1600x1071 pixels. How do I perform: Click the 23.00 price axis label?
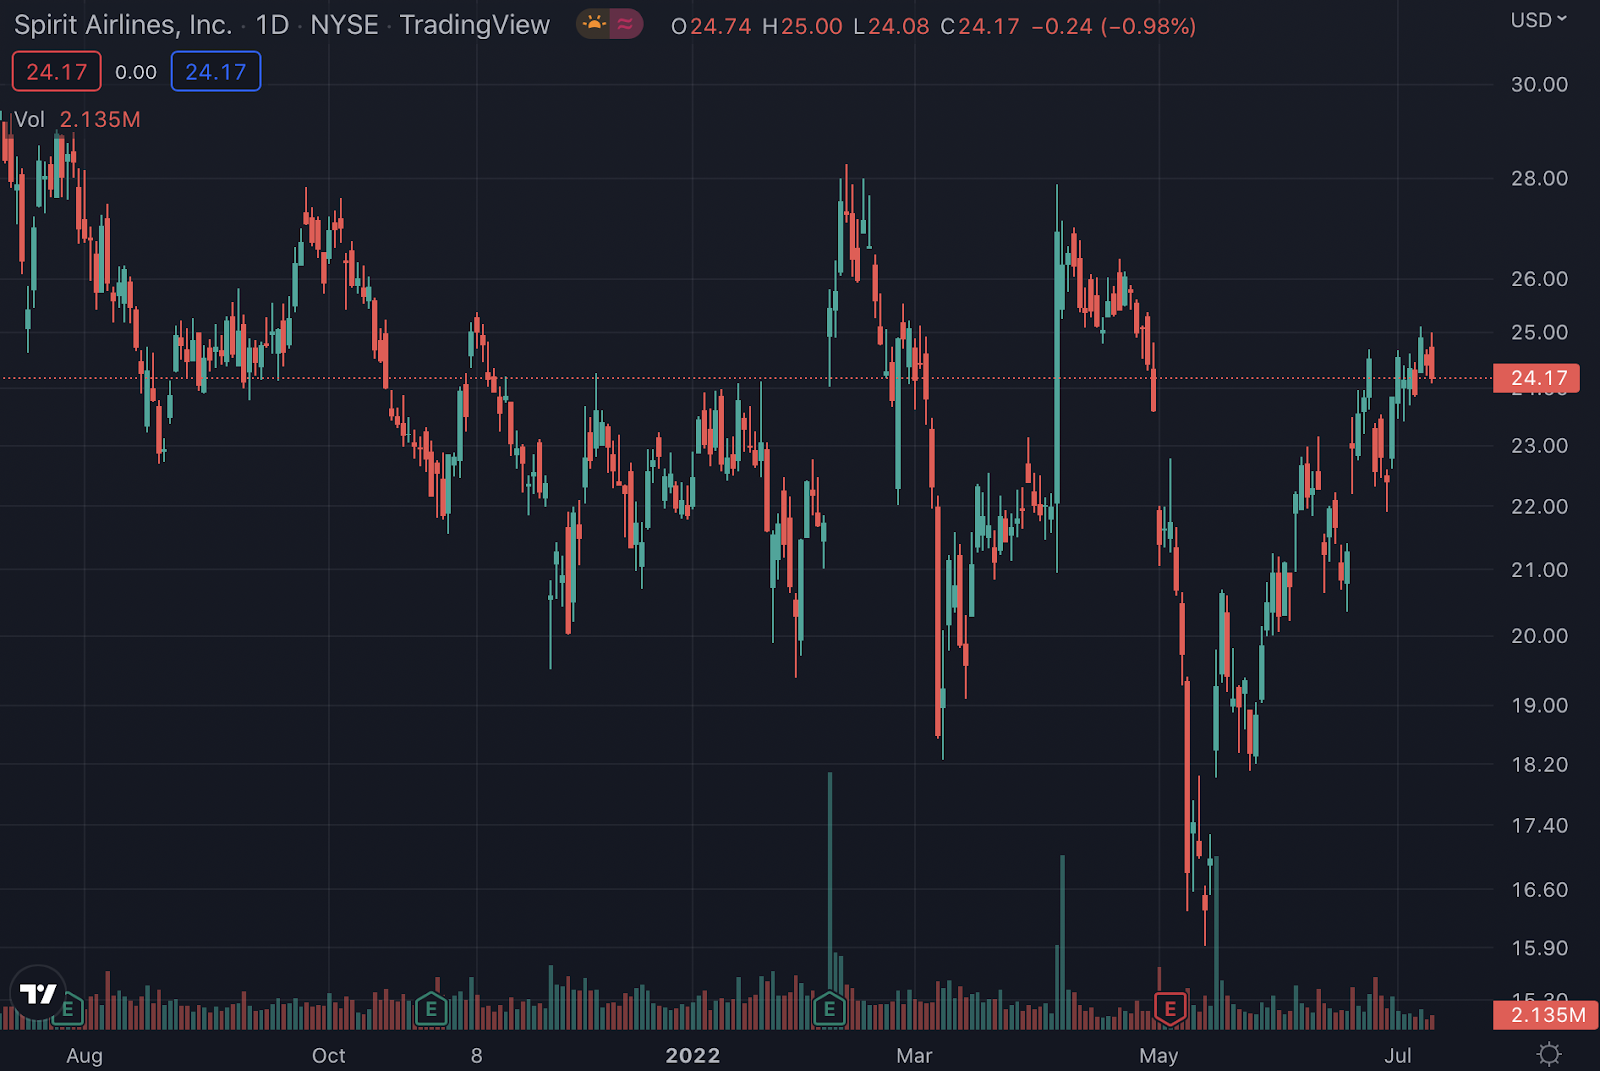pos(1539,446)
